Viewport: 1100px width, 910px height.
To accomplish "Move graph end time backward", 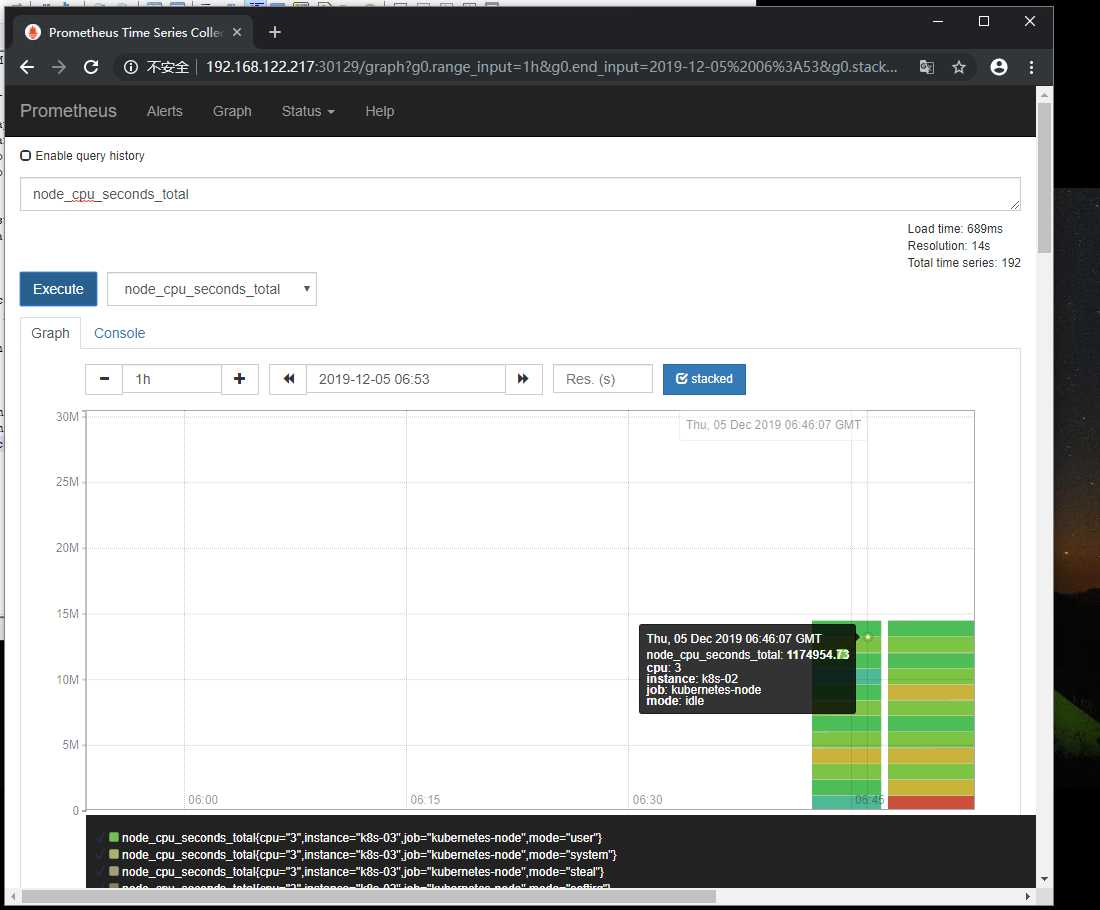I will (288, 379).
